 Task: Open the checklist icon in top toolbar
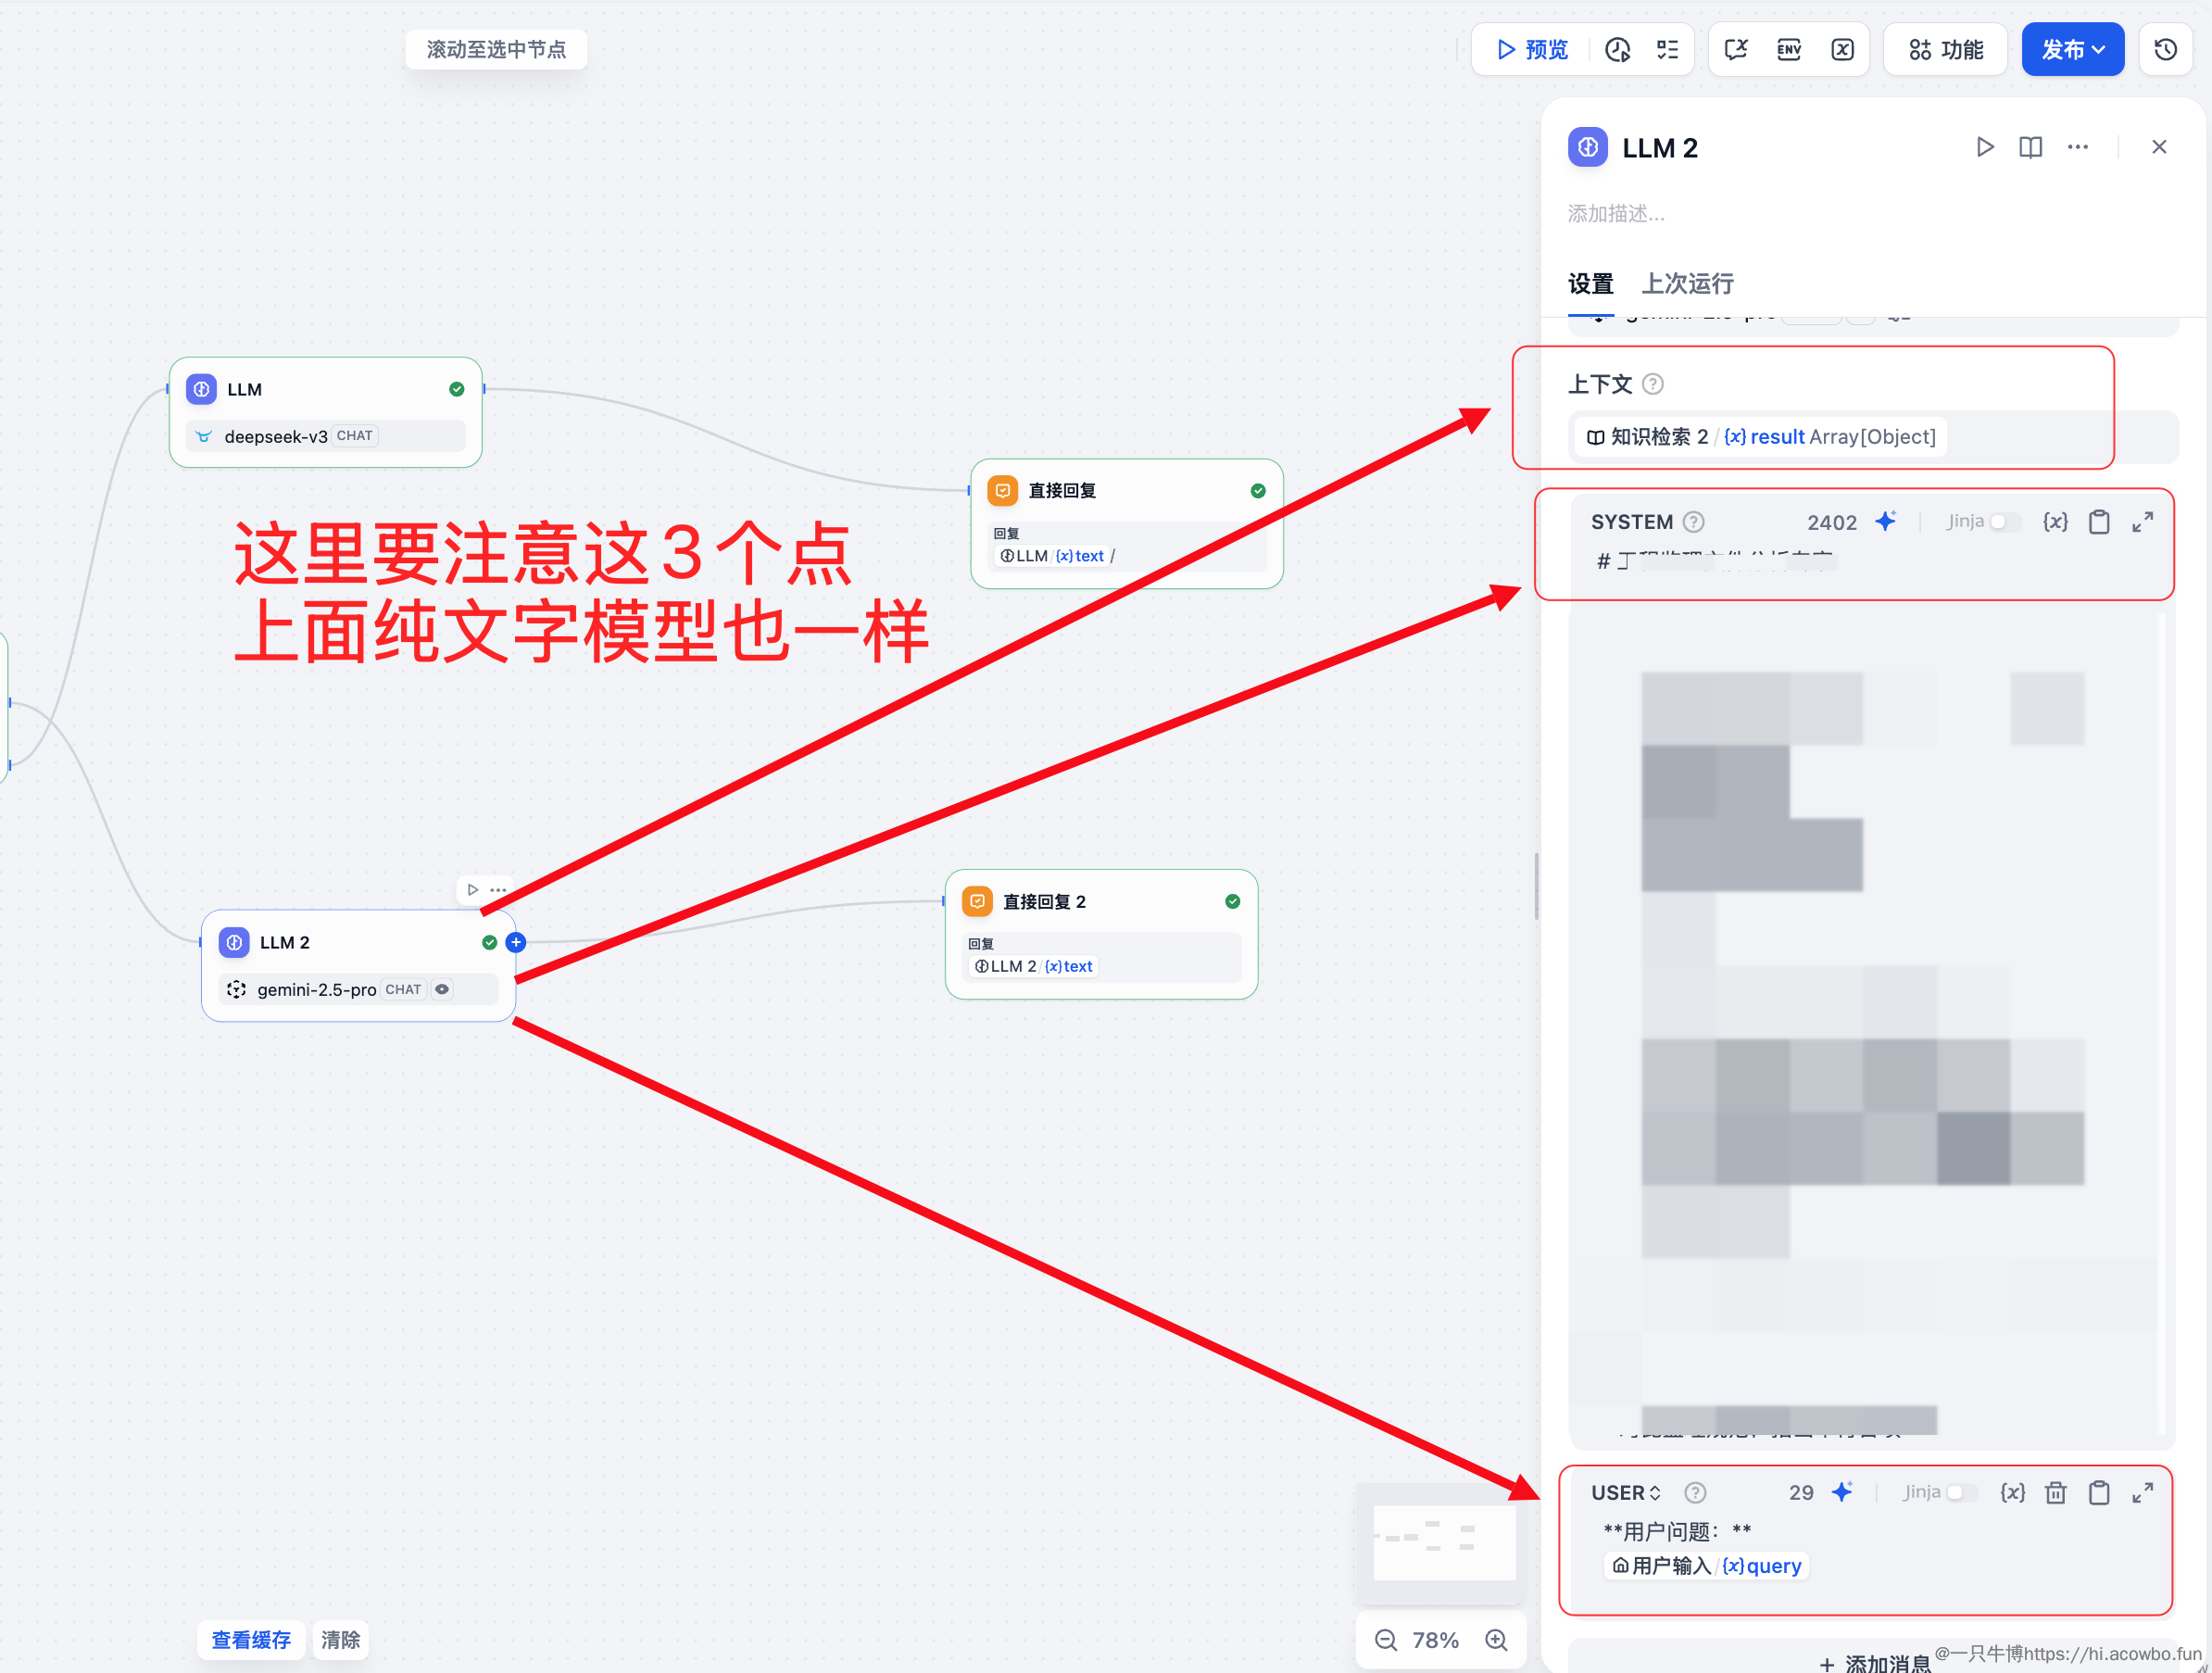1667,48
